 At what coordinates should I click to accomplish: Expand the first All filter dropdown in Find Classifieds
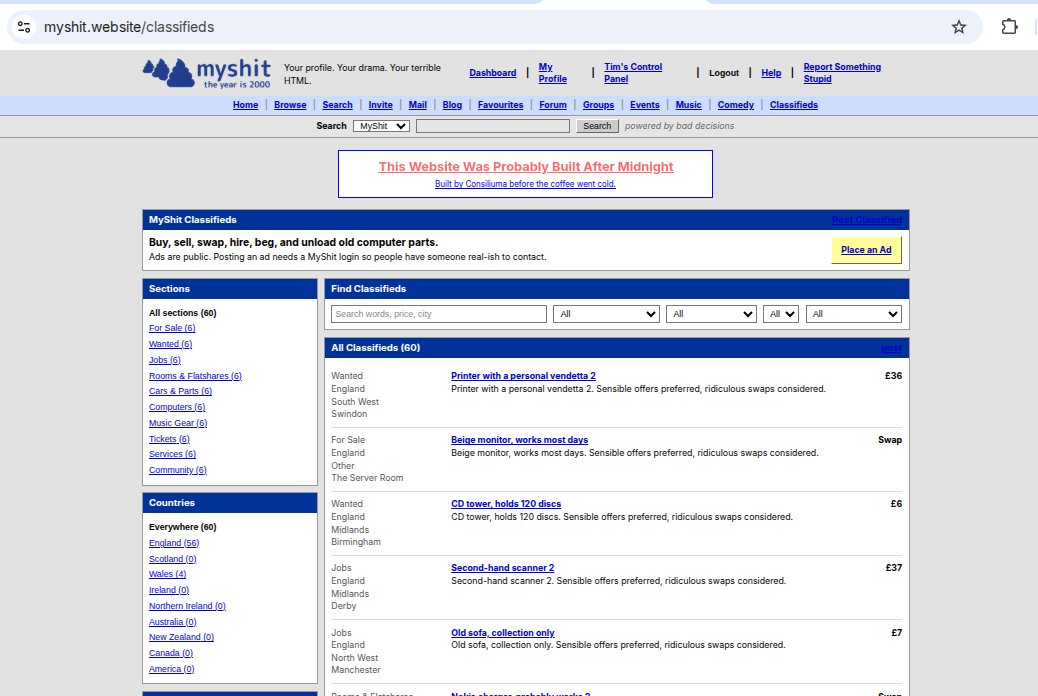[606, 314]
